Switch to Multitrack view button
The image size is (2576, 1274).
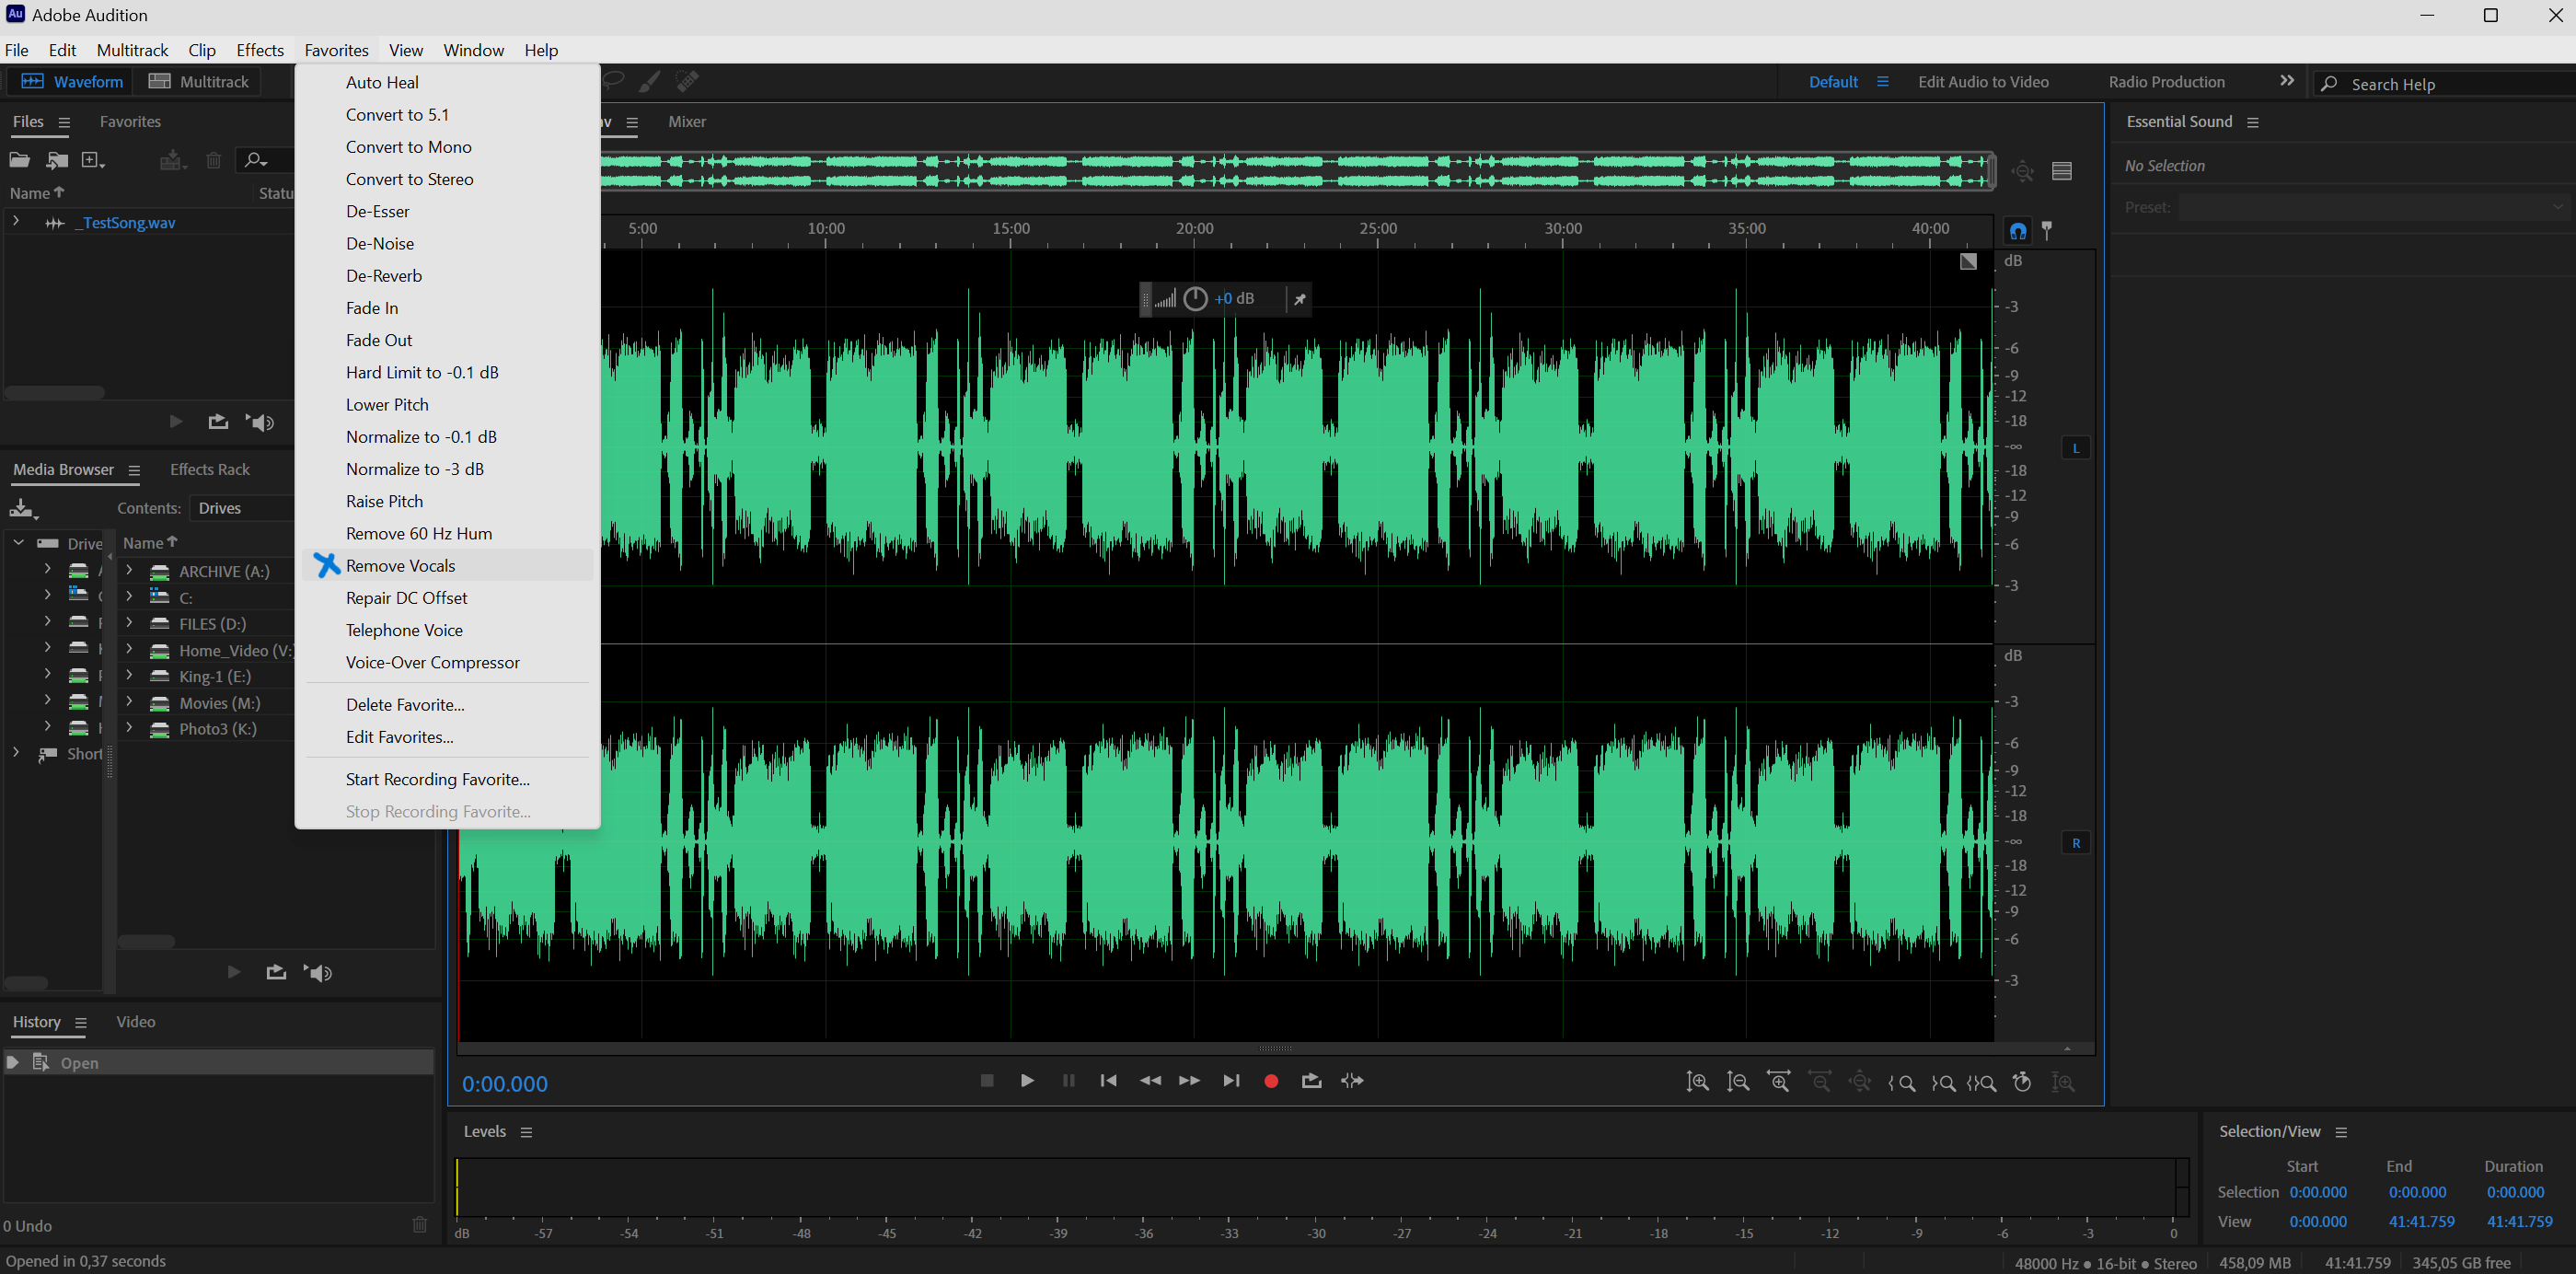pos(199,82)
